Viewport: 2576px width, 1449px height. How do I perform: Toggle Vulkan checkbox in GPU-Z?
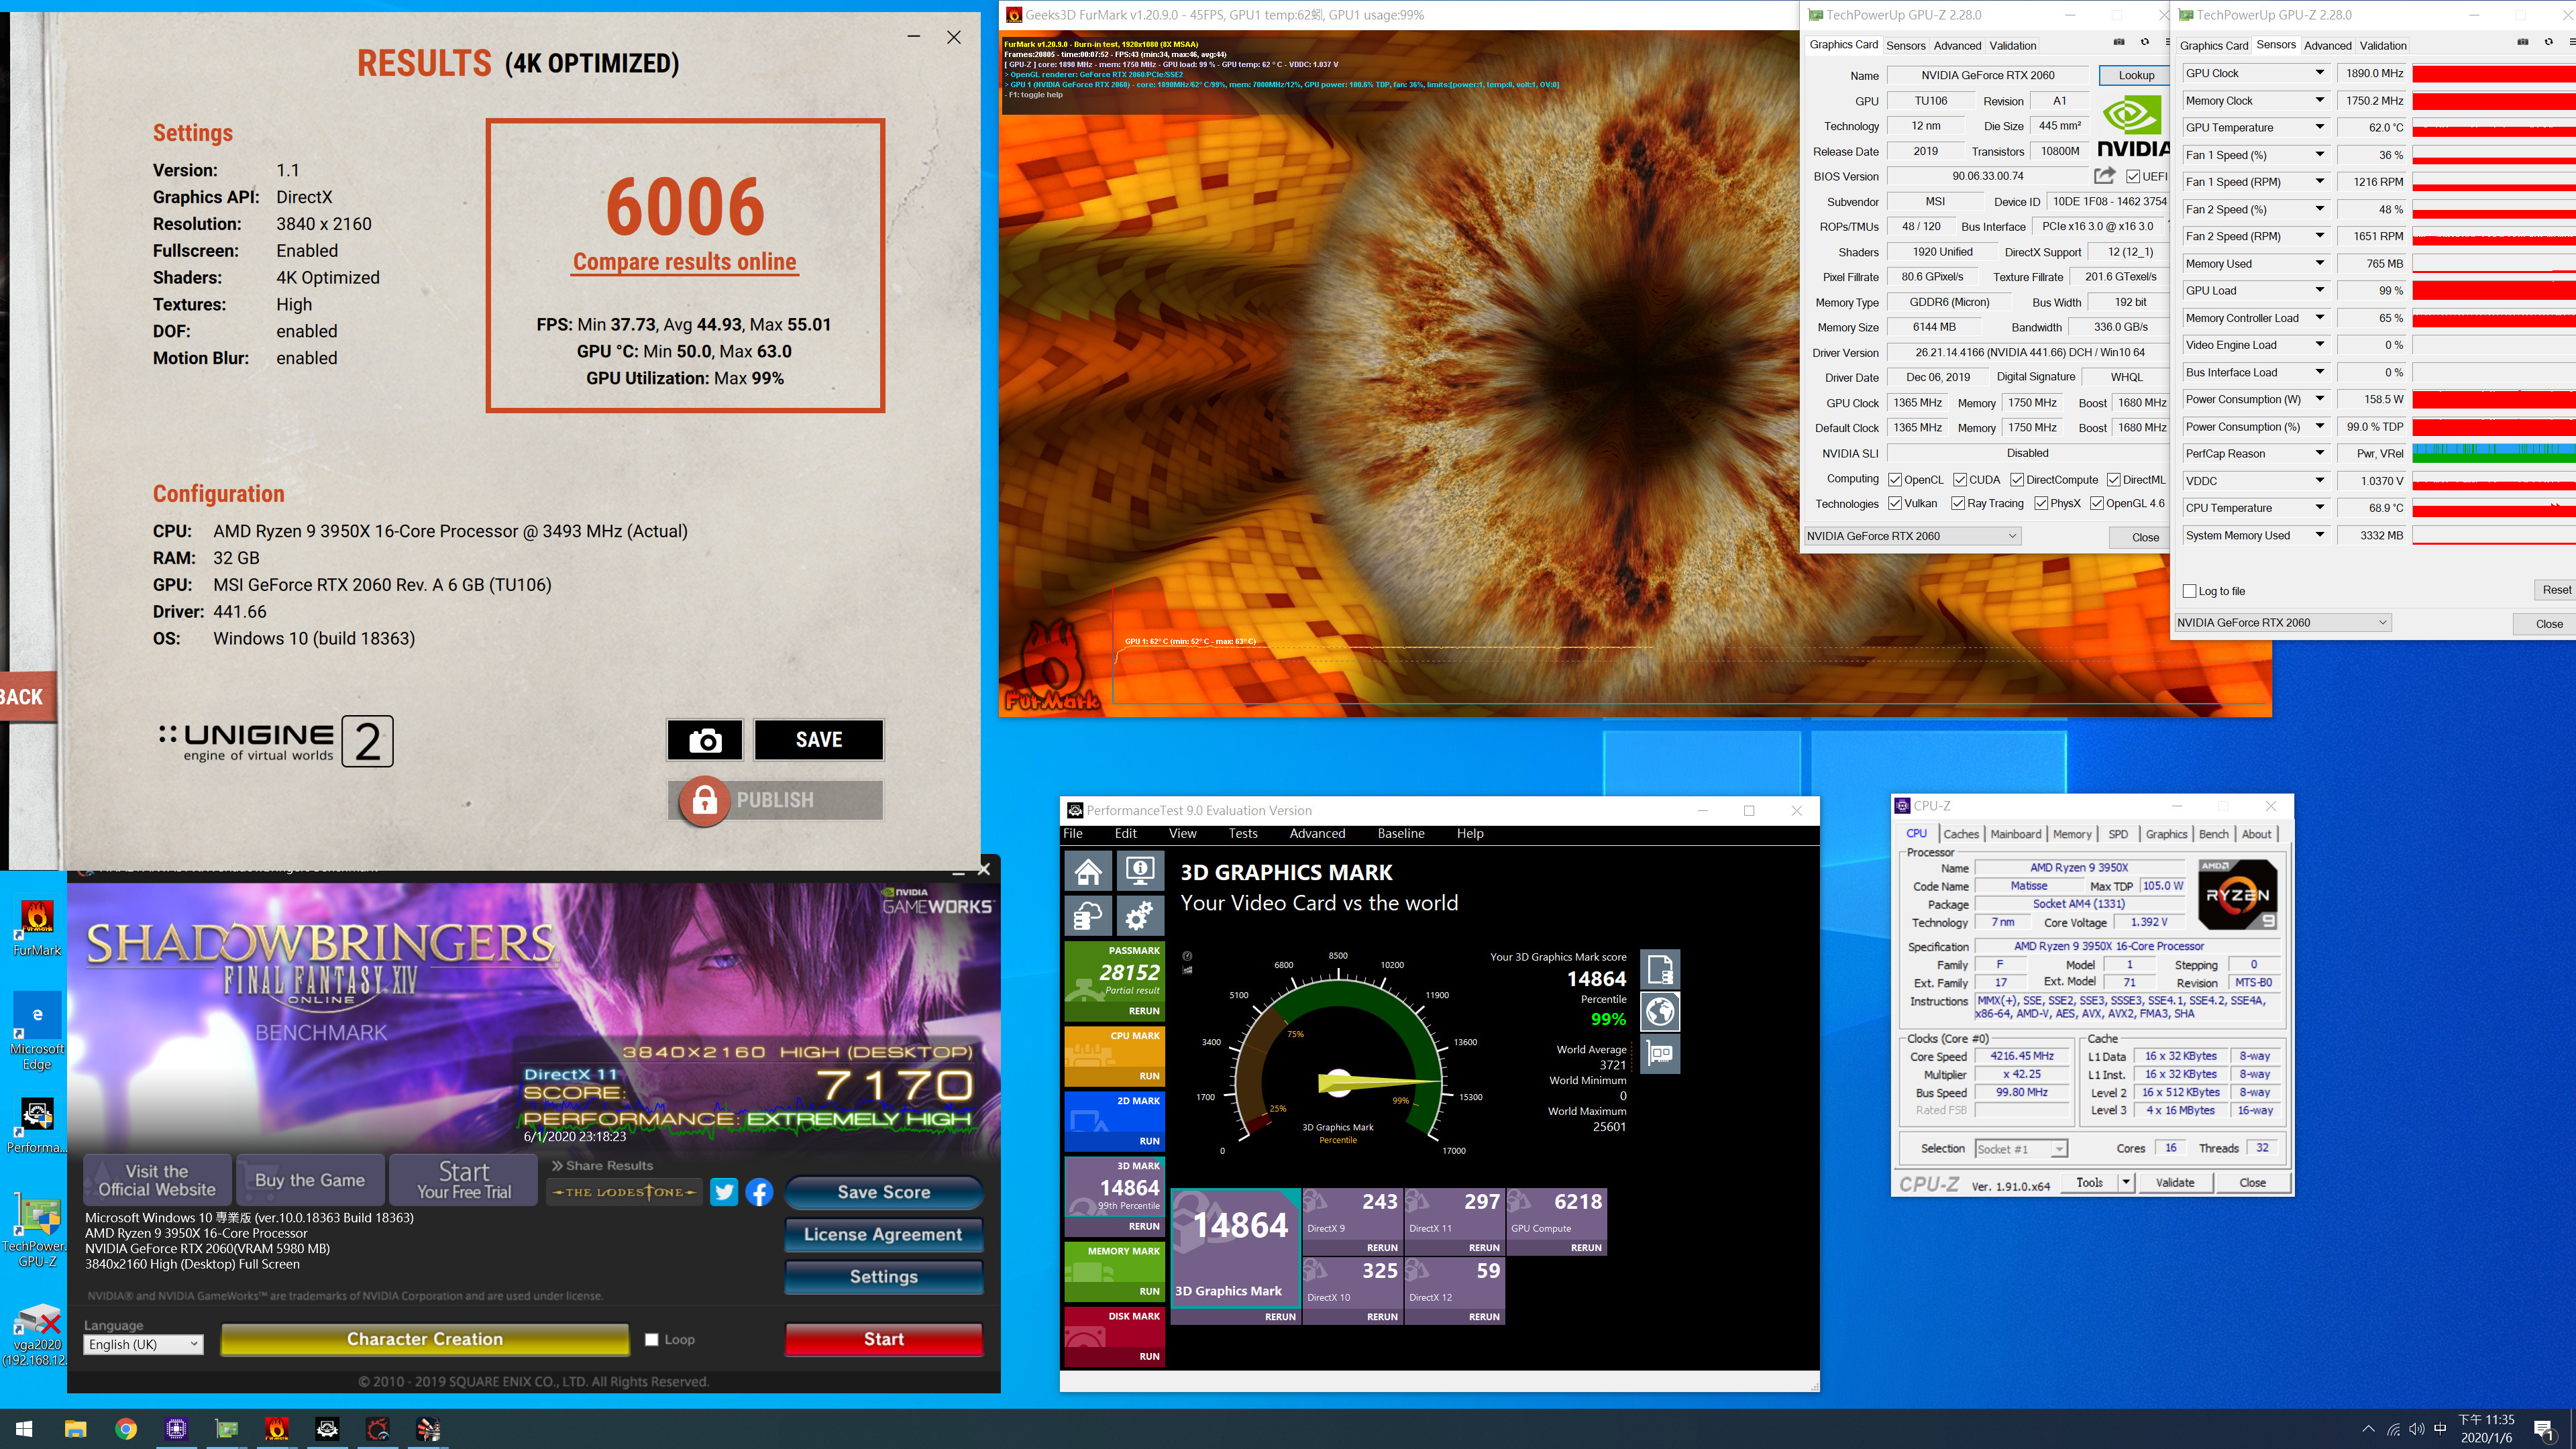point(1895,503)
